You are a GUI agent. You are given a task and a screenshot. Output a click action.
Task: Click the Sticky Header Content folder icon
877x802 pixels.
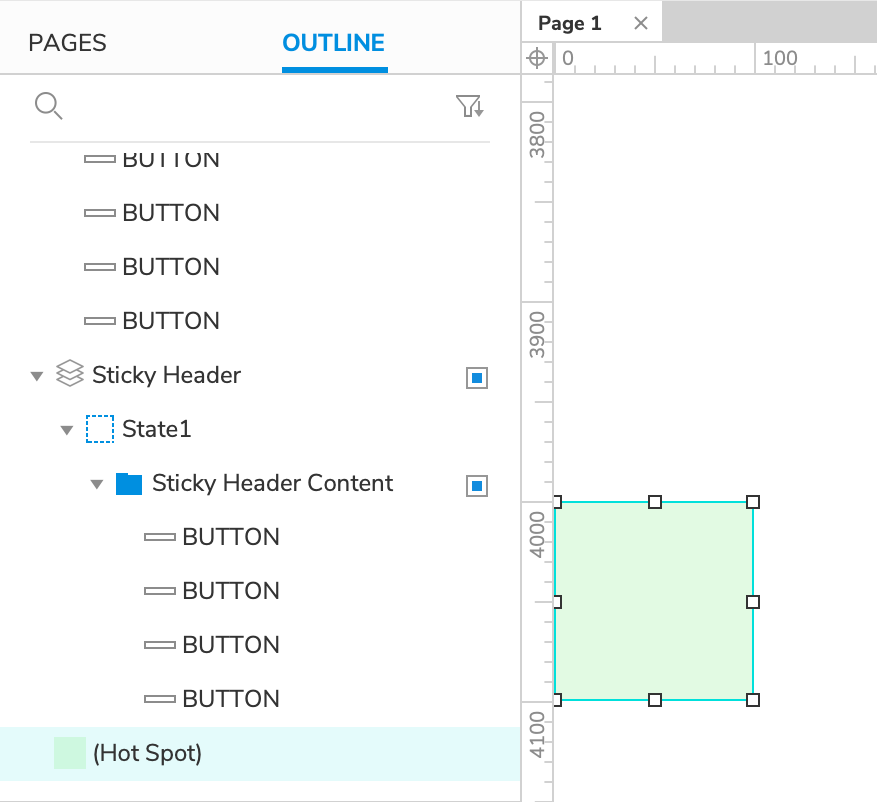129,484
